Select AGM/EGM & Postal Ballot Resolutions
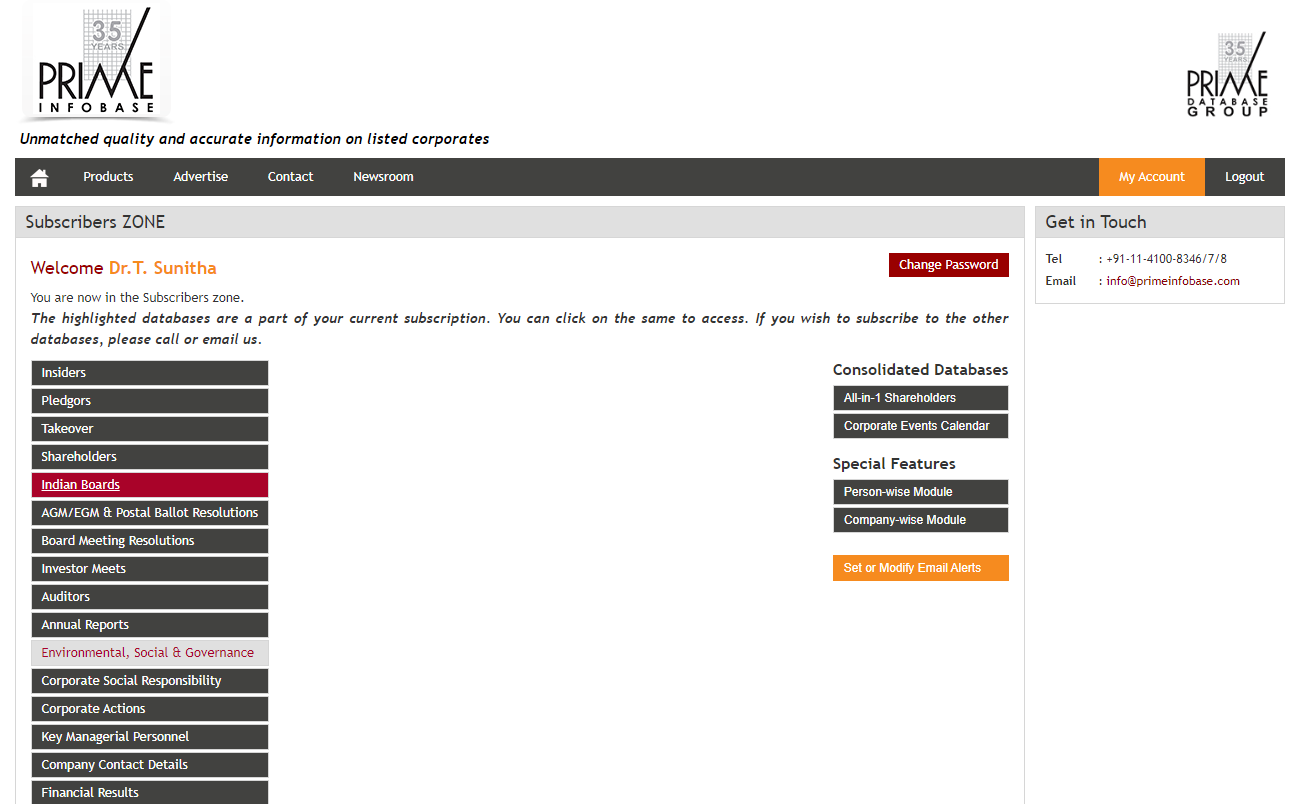 click(149, 513)
